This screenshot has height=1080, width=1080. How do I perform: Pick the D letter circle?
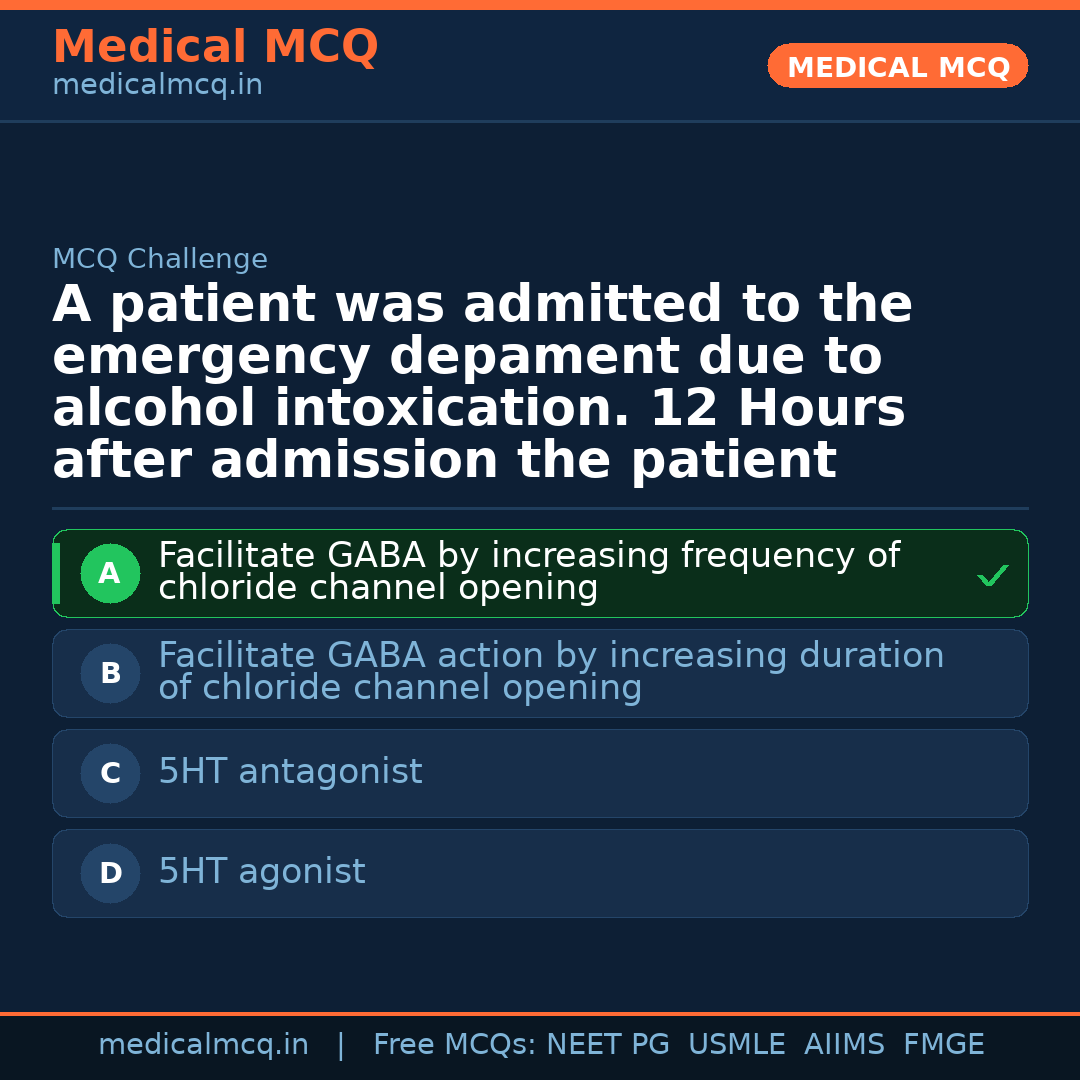tap(110, 874)
